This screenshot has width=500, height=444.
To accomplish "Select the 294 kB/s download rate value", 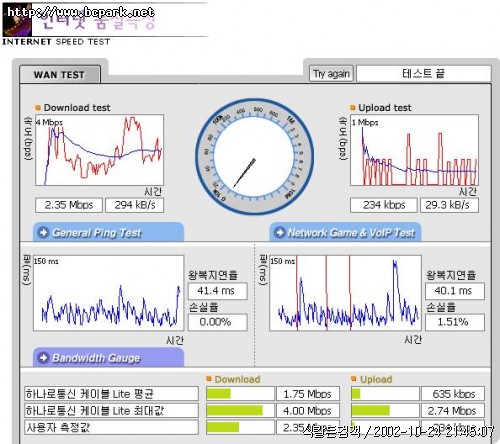I will point(135,205).
